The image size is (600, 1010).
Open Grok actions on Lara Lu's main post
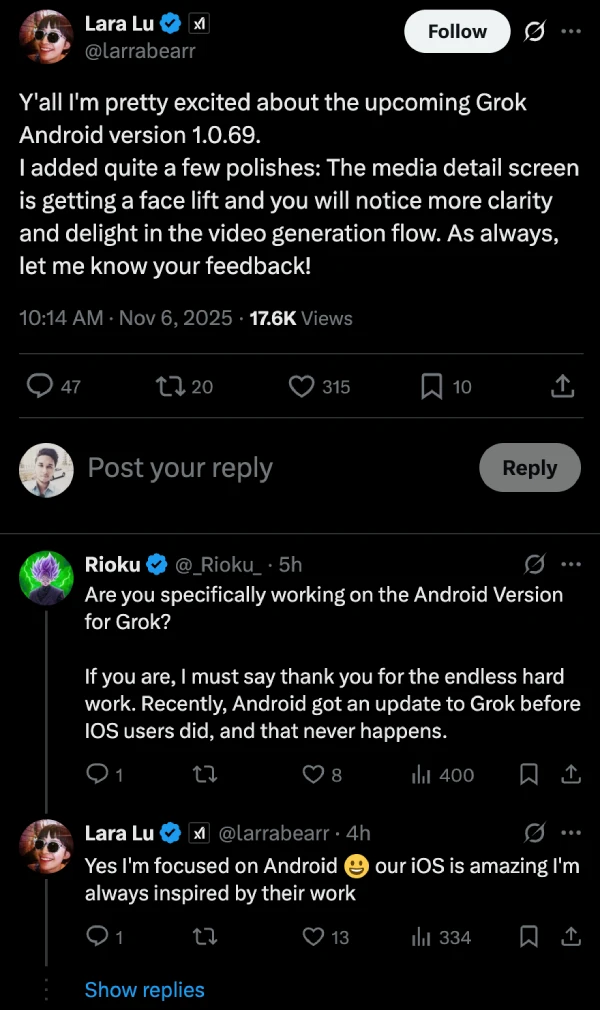pyautogui.click(x=534, y=31)
